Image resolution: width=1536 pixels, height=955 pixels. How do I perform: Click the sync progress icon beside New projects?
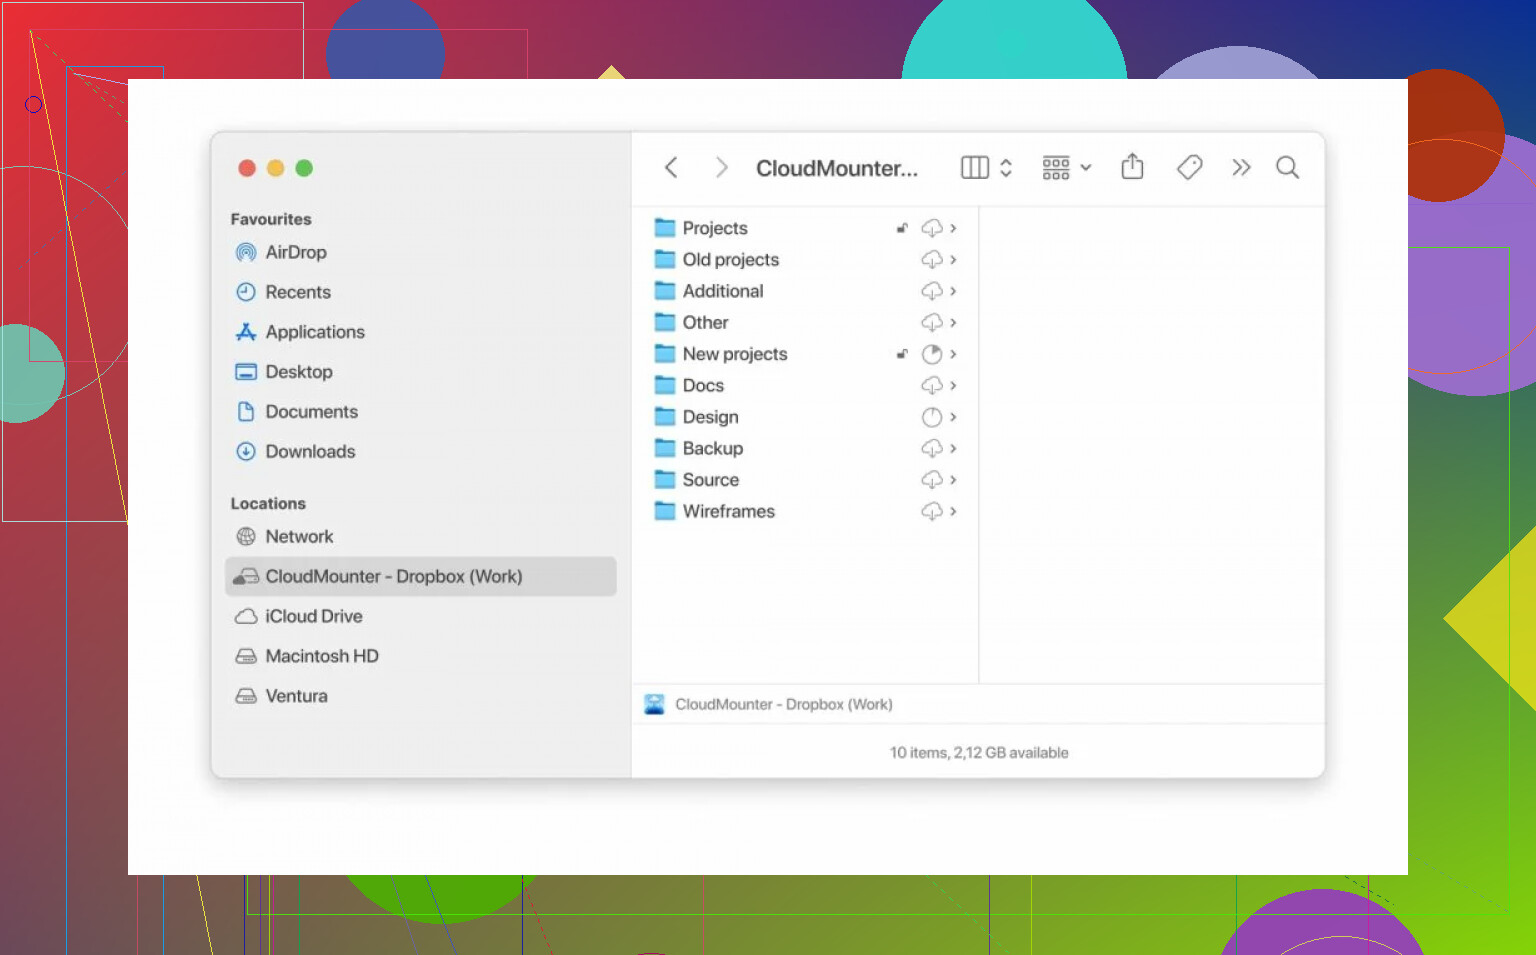coord(931,354)
